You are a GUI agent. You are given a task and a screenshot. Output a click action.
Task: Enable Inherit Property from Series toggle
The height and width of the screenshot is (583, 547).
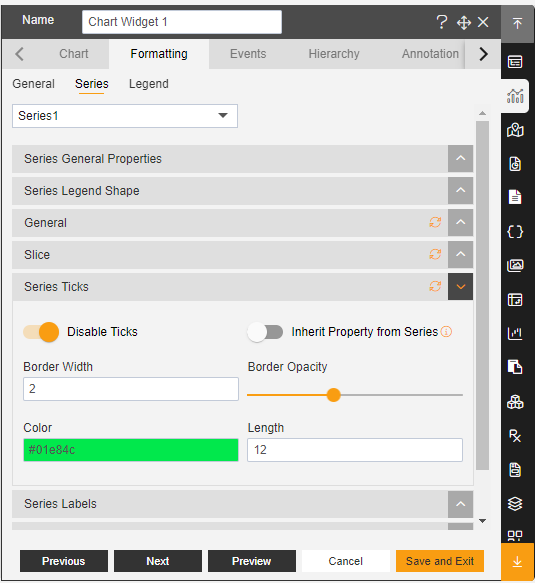point(265,332)
